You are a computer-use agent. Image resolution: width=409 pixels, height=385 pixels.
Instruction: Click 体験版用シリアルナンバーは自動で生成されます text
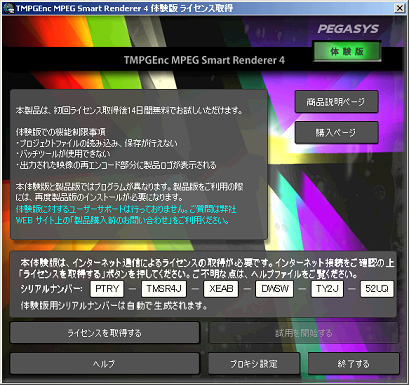point(114,305)
